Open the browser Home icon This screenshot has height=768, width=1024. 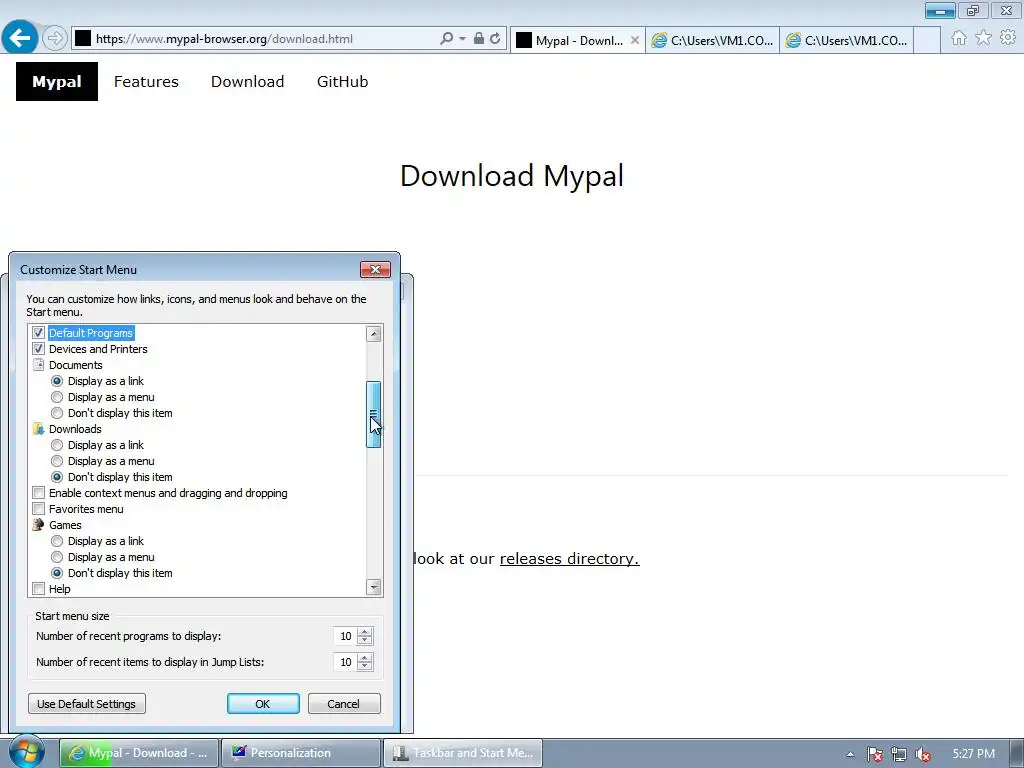(x=959, y=38)
